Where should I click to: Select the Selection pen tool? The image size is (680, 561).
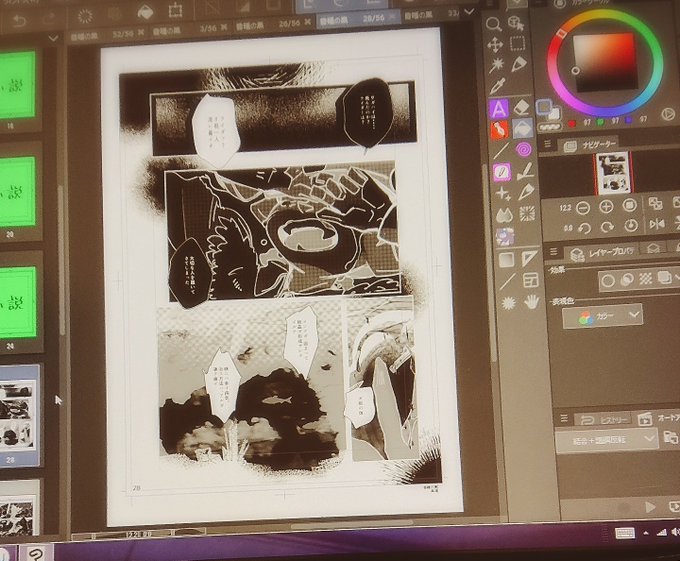point(519,64)
